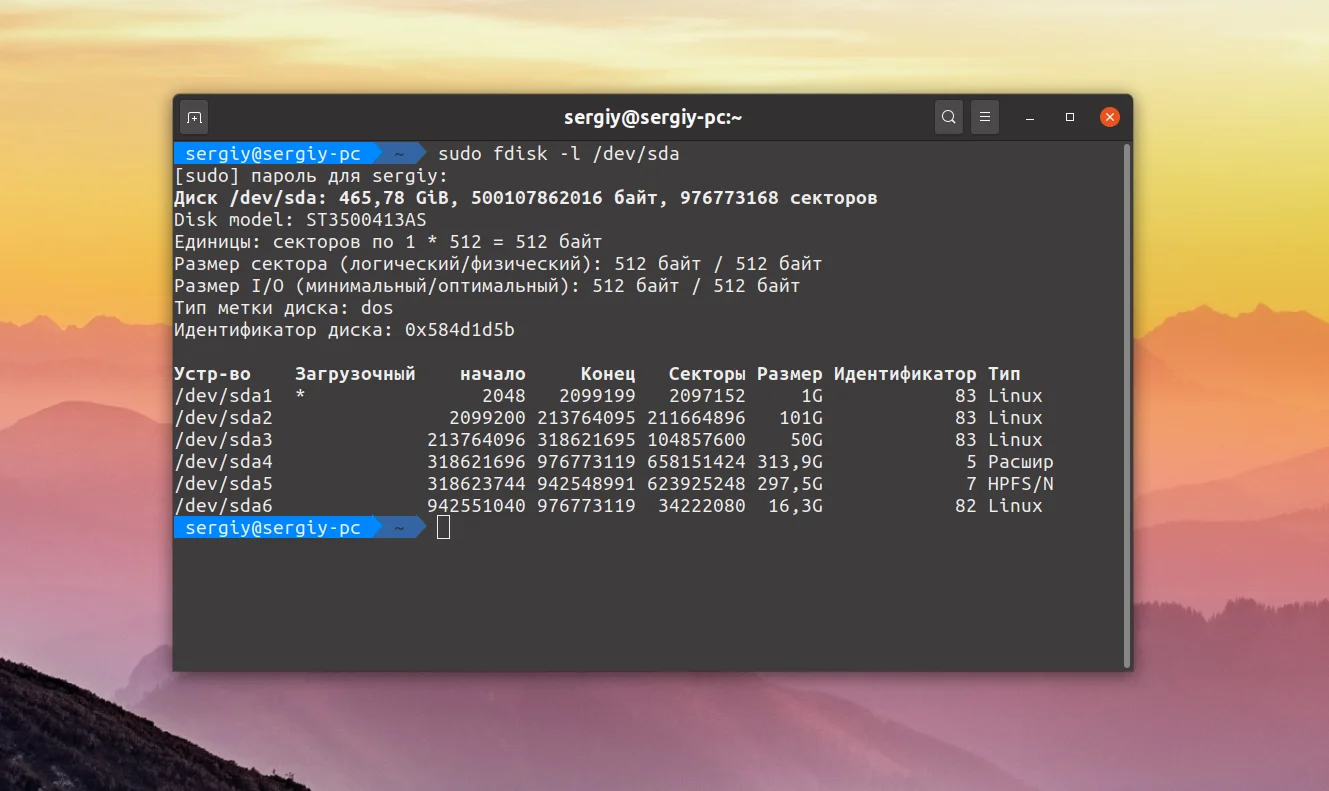Open a new terminal tab

pos(194,117)
